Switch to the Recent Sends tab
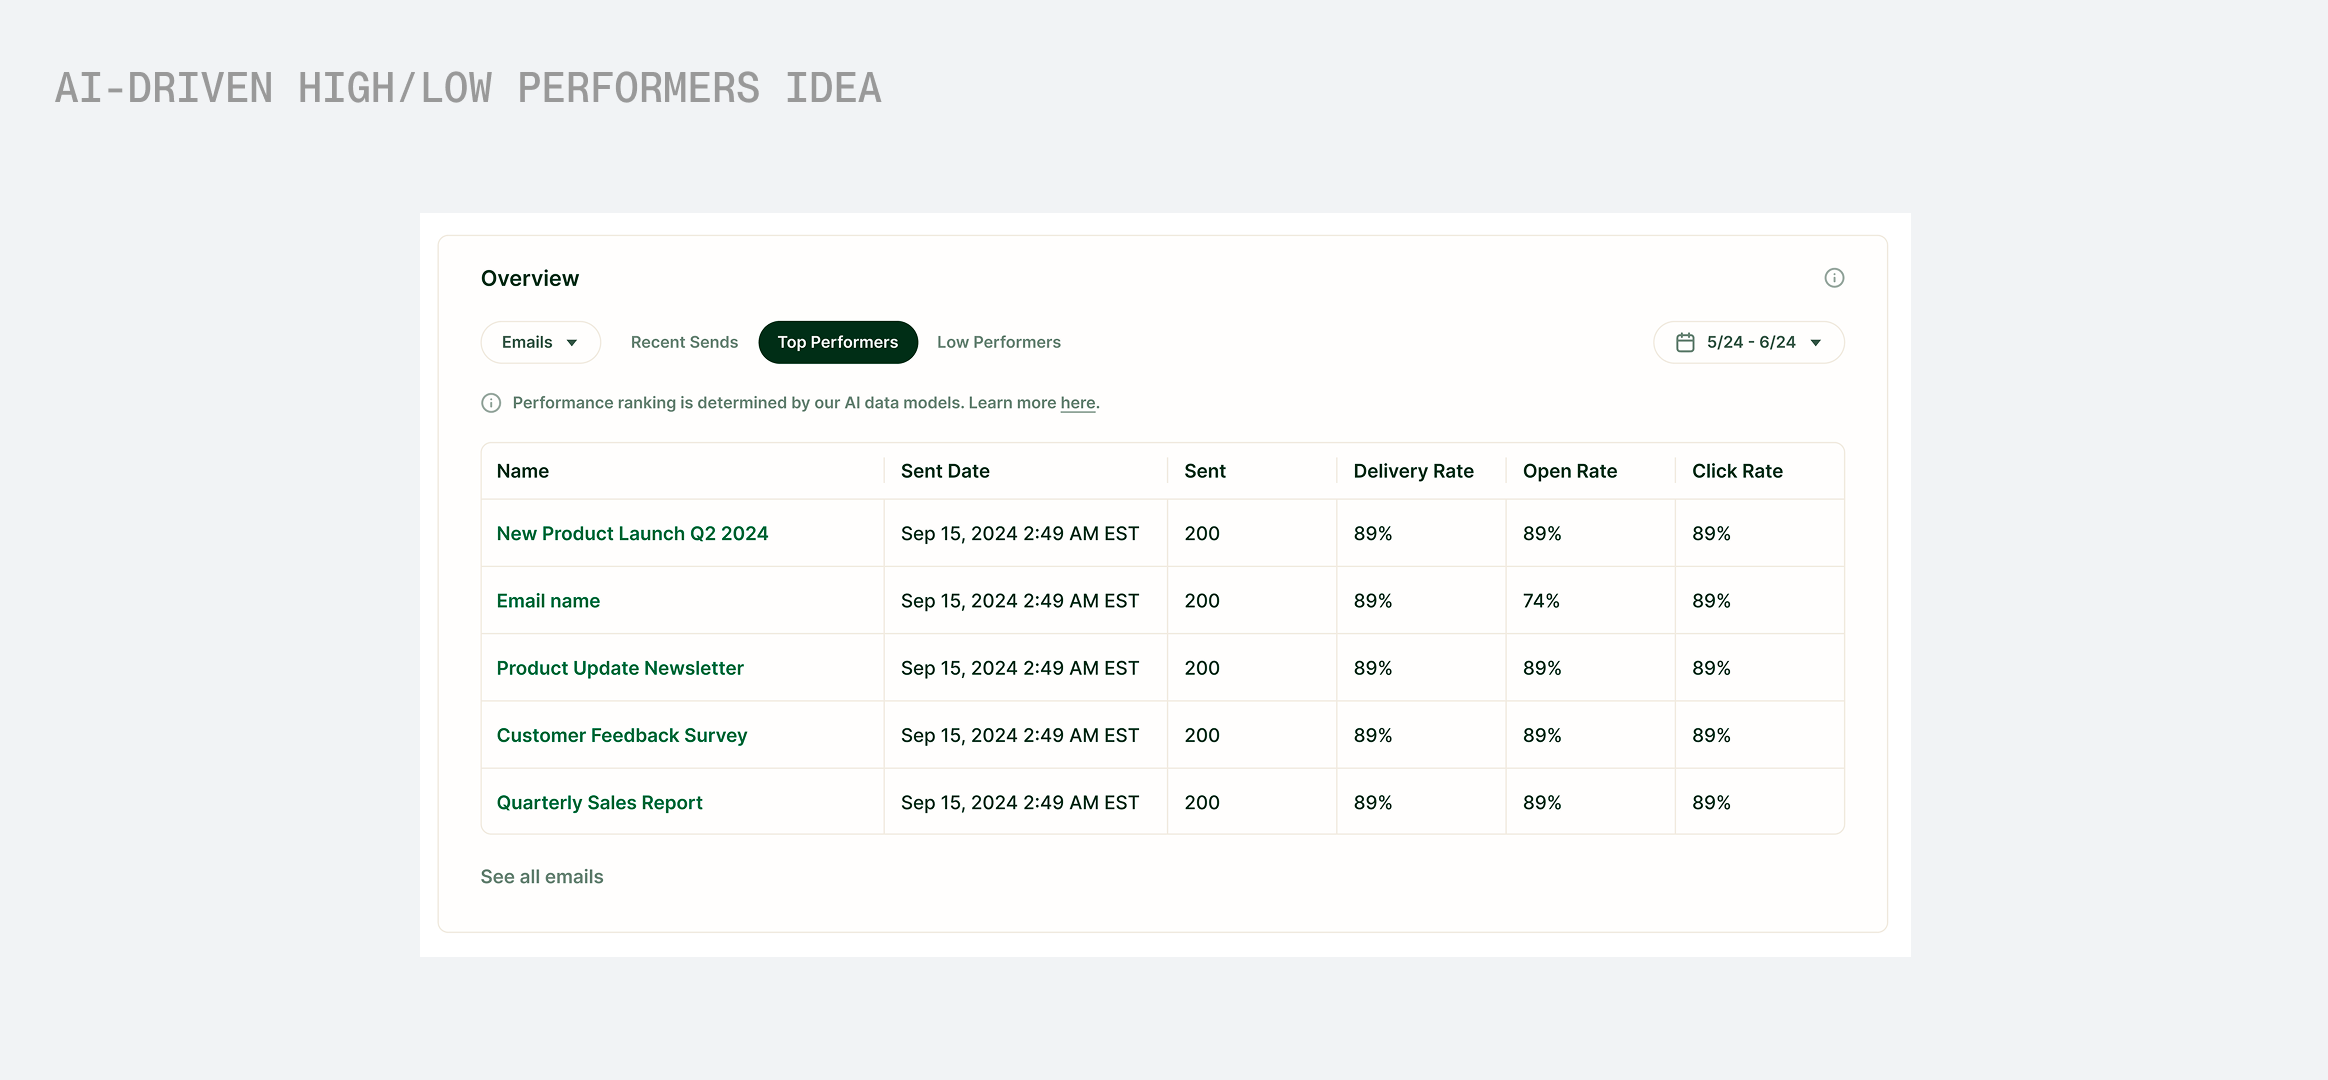The height and width of the screenshot is (1080, 2328). pyautogui.click(x=684, y=342)
